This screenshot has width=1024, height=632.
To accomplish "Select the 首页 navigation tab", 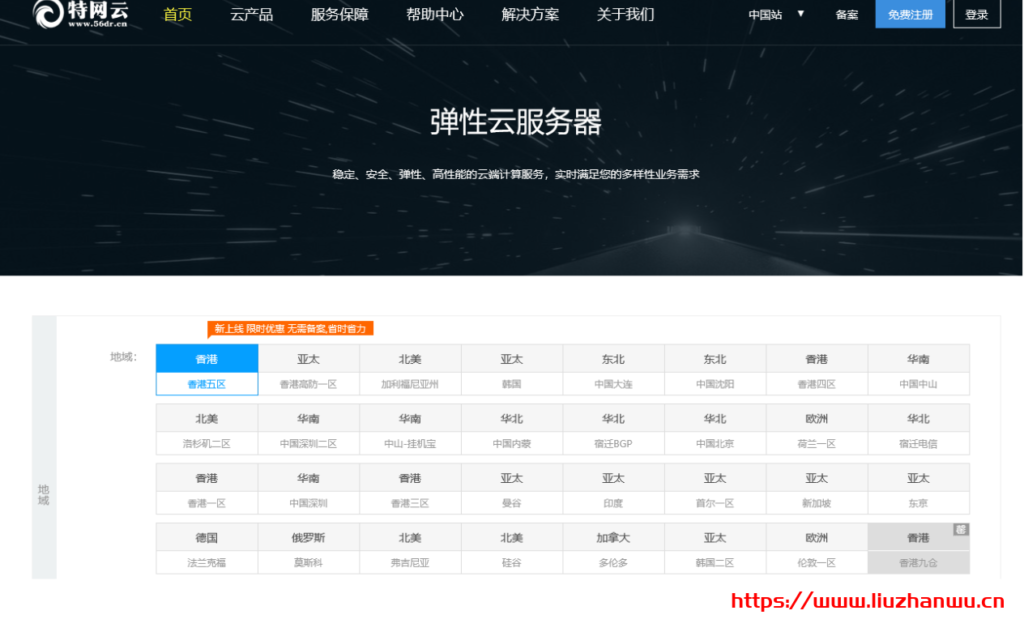I will (x=176, y=15).
